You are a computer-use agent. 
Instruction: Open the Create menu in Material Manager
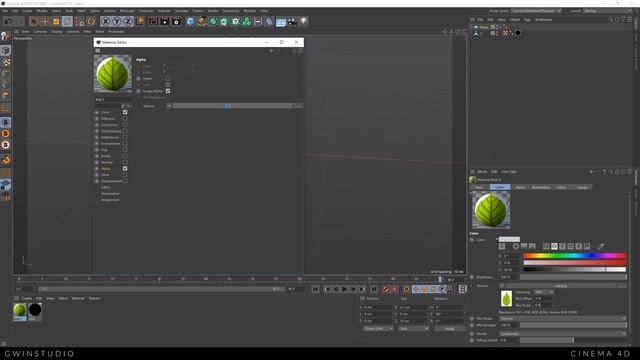coord(27,298)
